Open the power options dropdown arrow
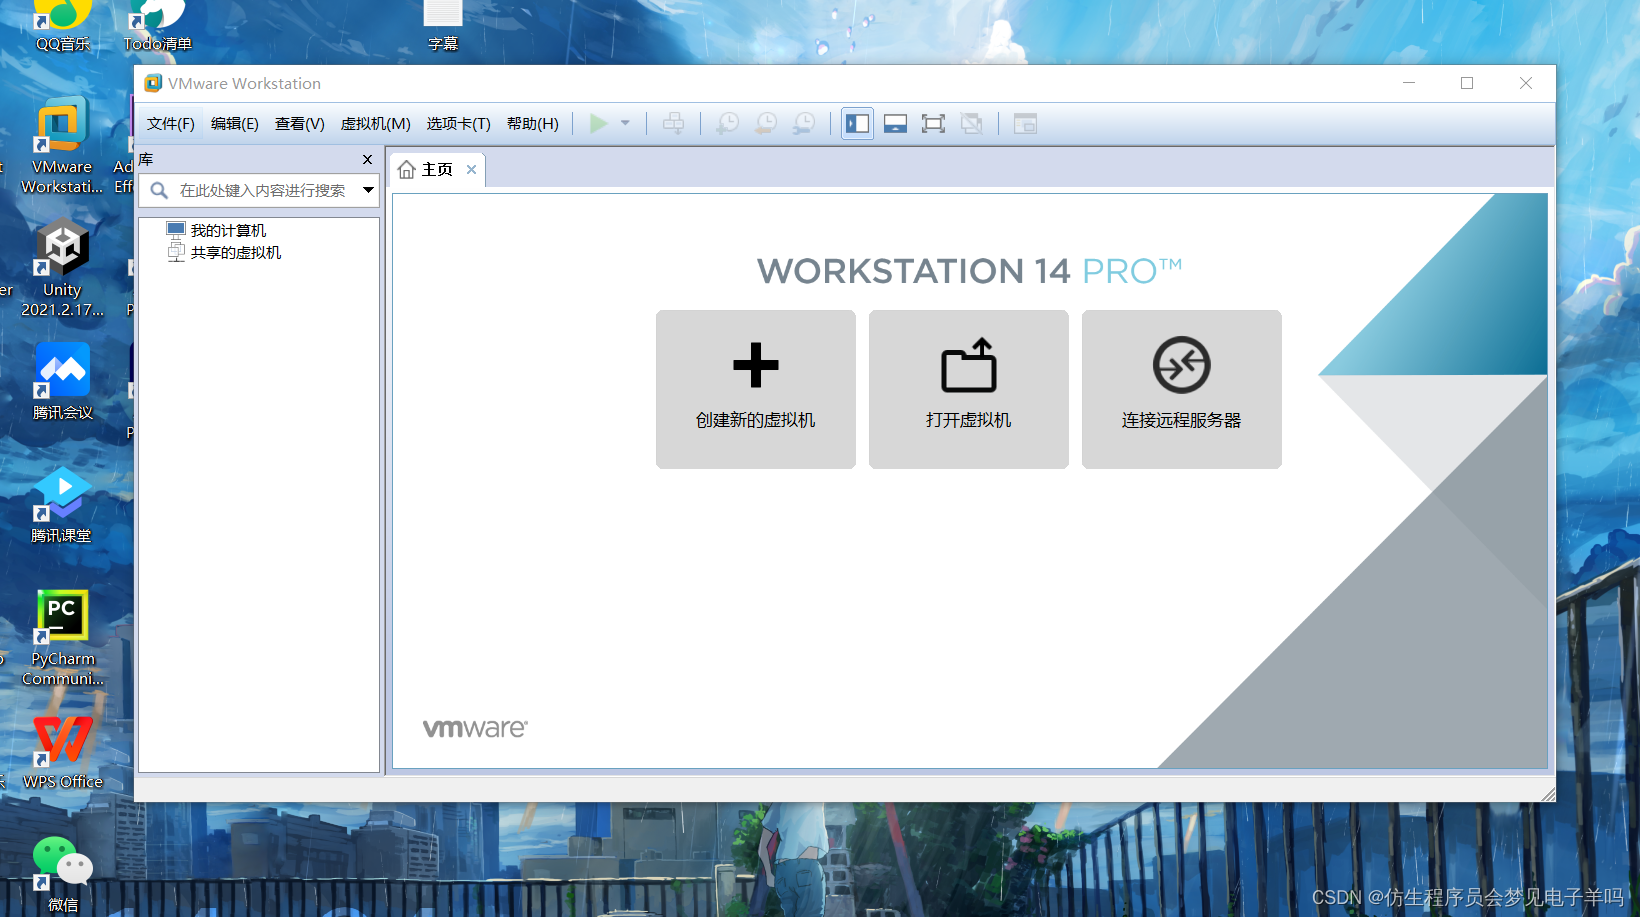The width and height of the screenshot is (1640, 917). tap(625, 124)
